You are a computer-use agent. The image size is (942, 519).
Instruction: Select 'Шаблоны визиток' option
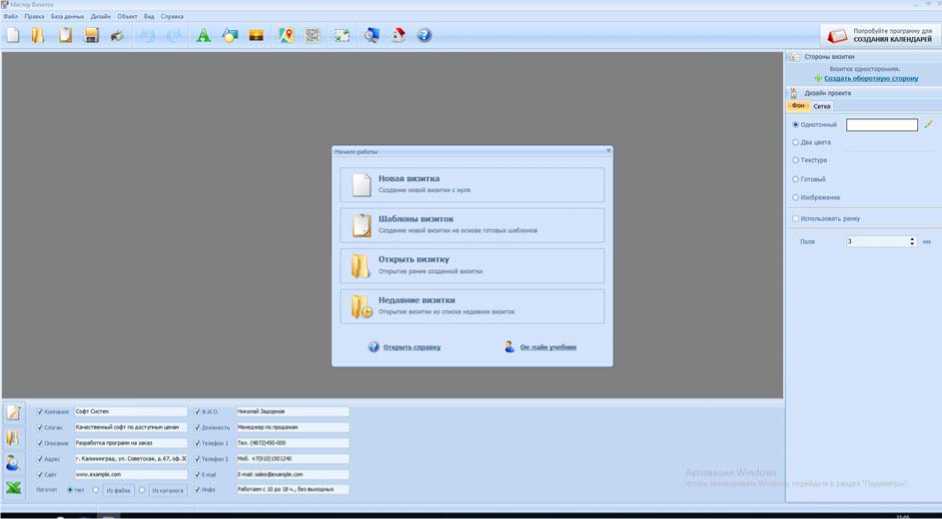(x=472, y=225)
